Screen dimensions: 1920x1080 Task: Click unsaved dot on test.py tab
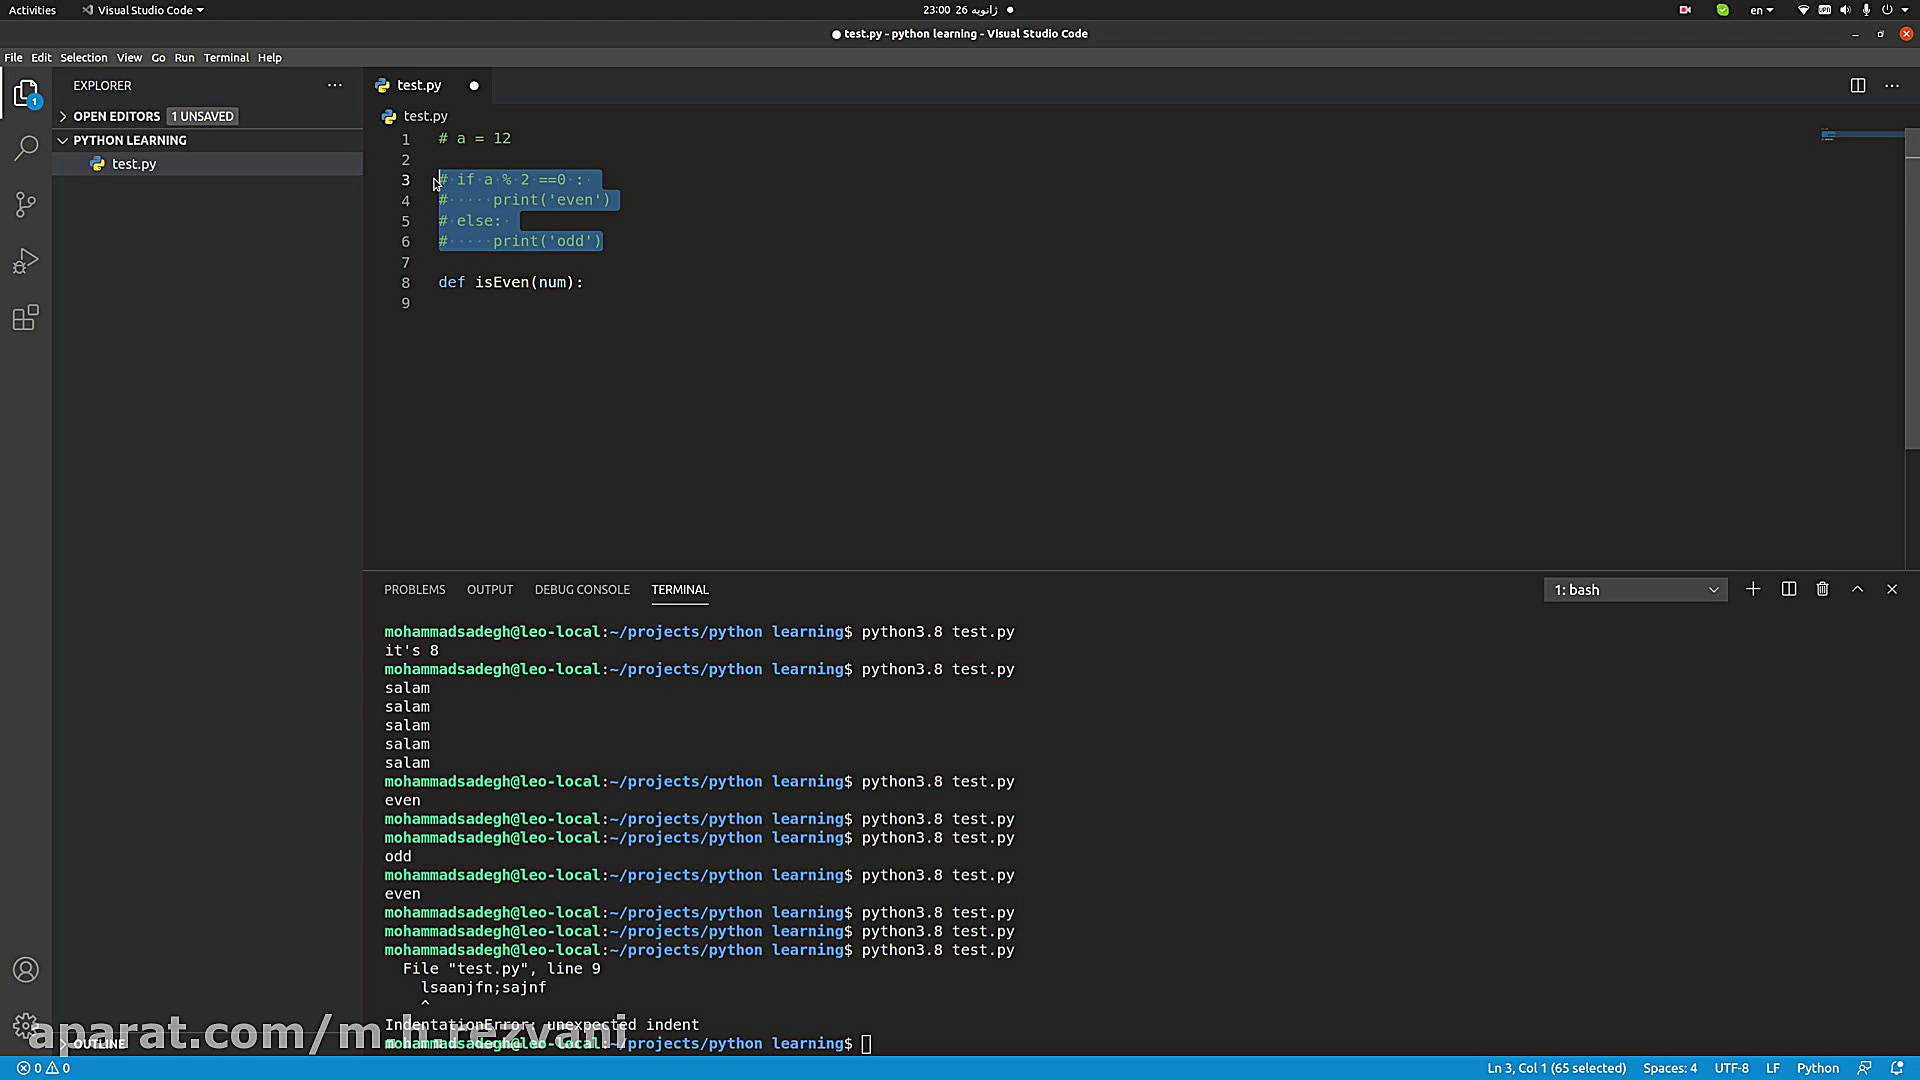[474, 86]
